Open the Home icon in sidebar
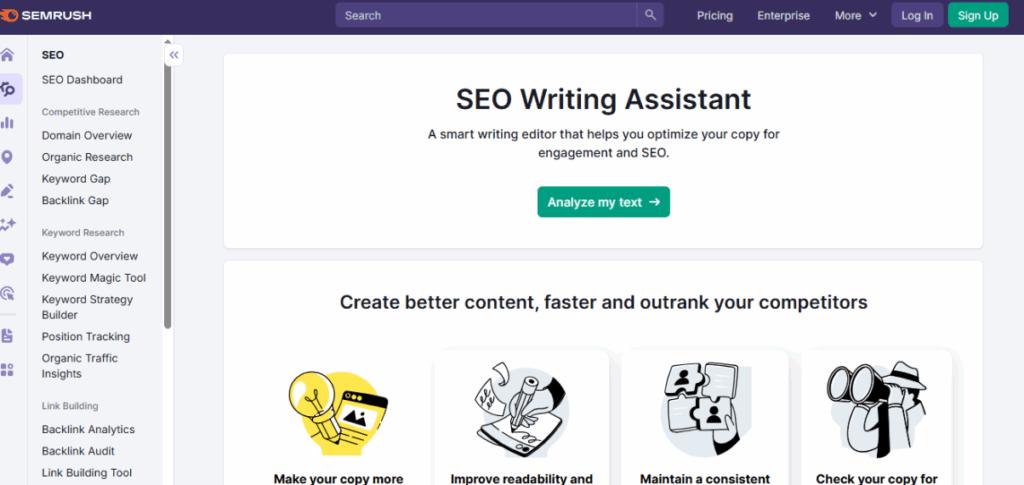 7,55
